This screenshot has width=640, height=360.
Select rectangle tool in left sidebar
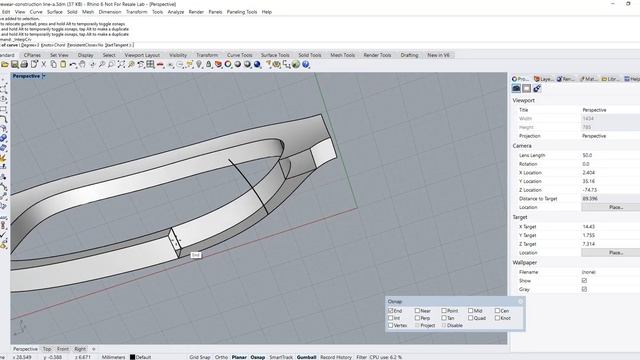click(4, 109)
